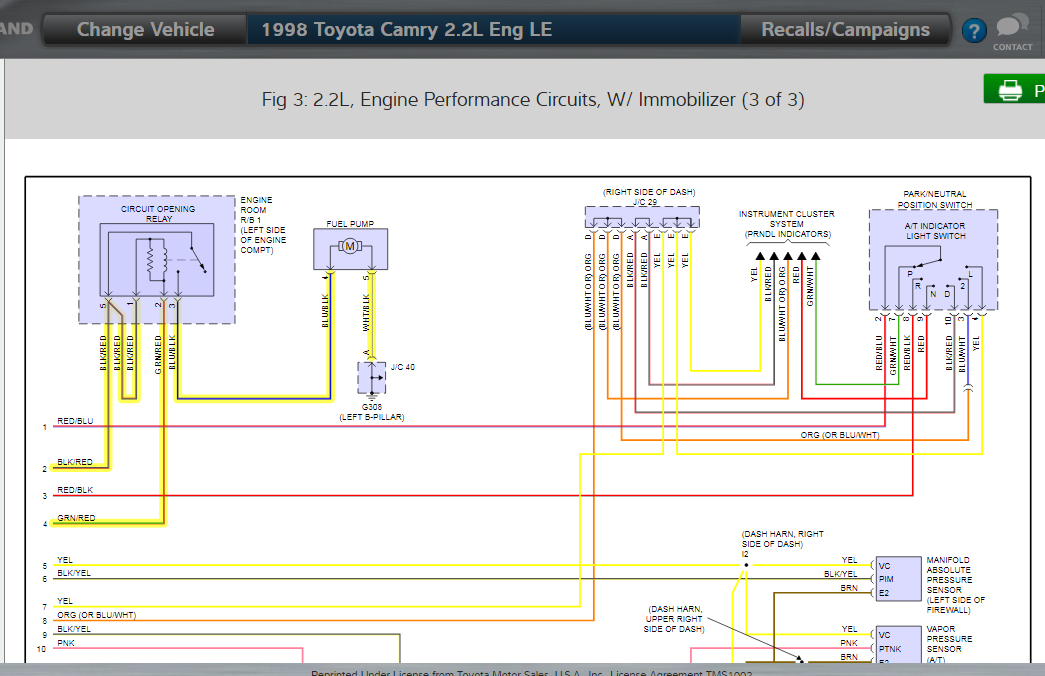Click the Vapor Pressure Sensor connector box
This screenshot has height=676, width=1045.
click(897, 644)
